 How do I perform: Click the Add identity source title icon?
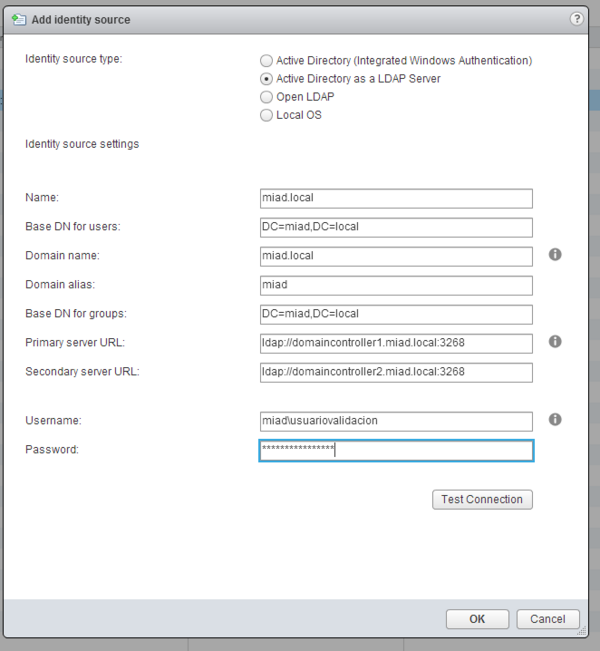(x=18, y=19)
